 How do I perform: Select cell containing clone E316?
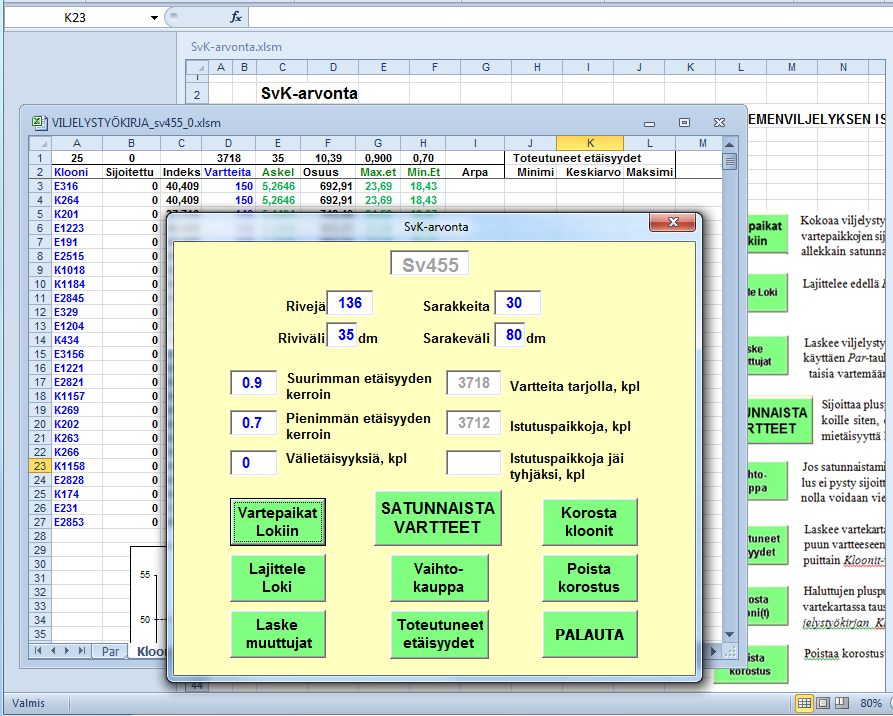tap(77, 186)
